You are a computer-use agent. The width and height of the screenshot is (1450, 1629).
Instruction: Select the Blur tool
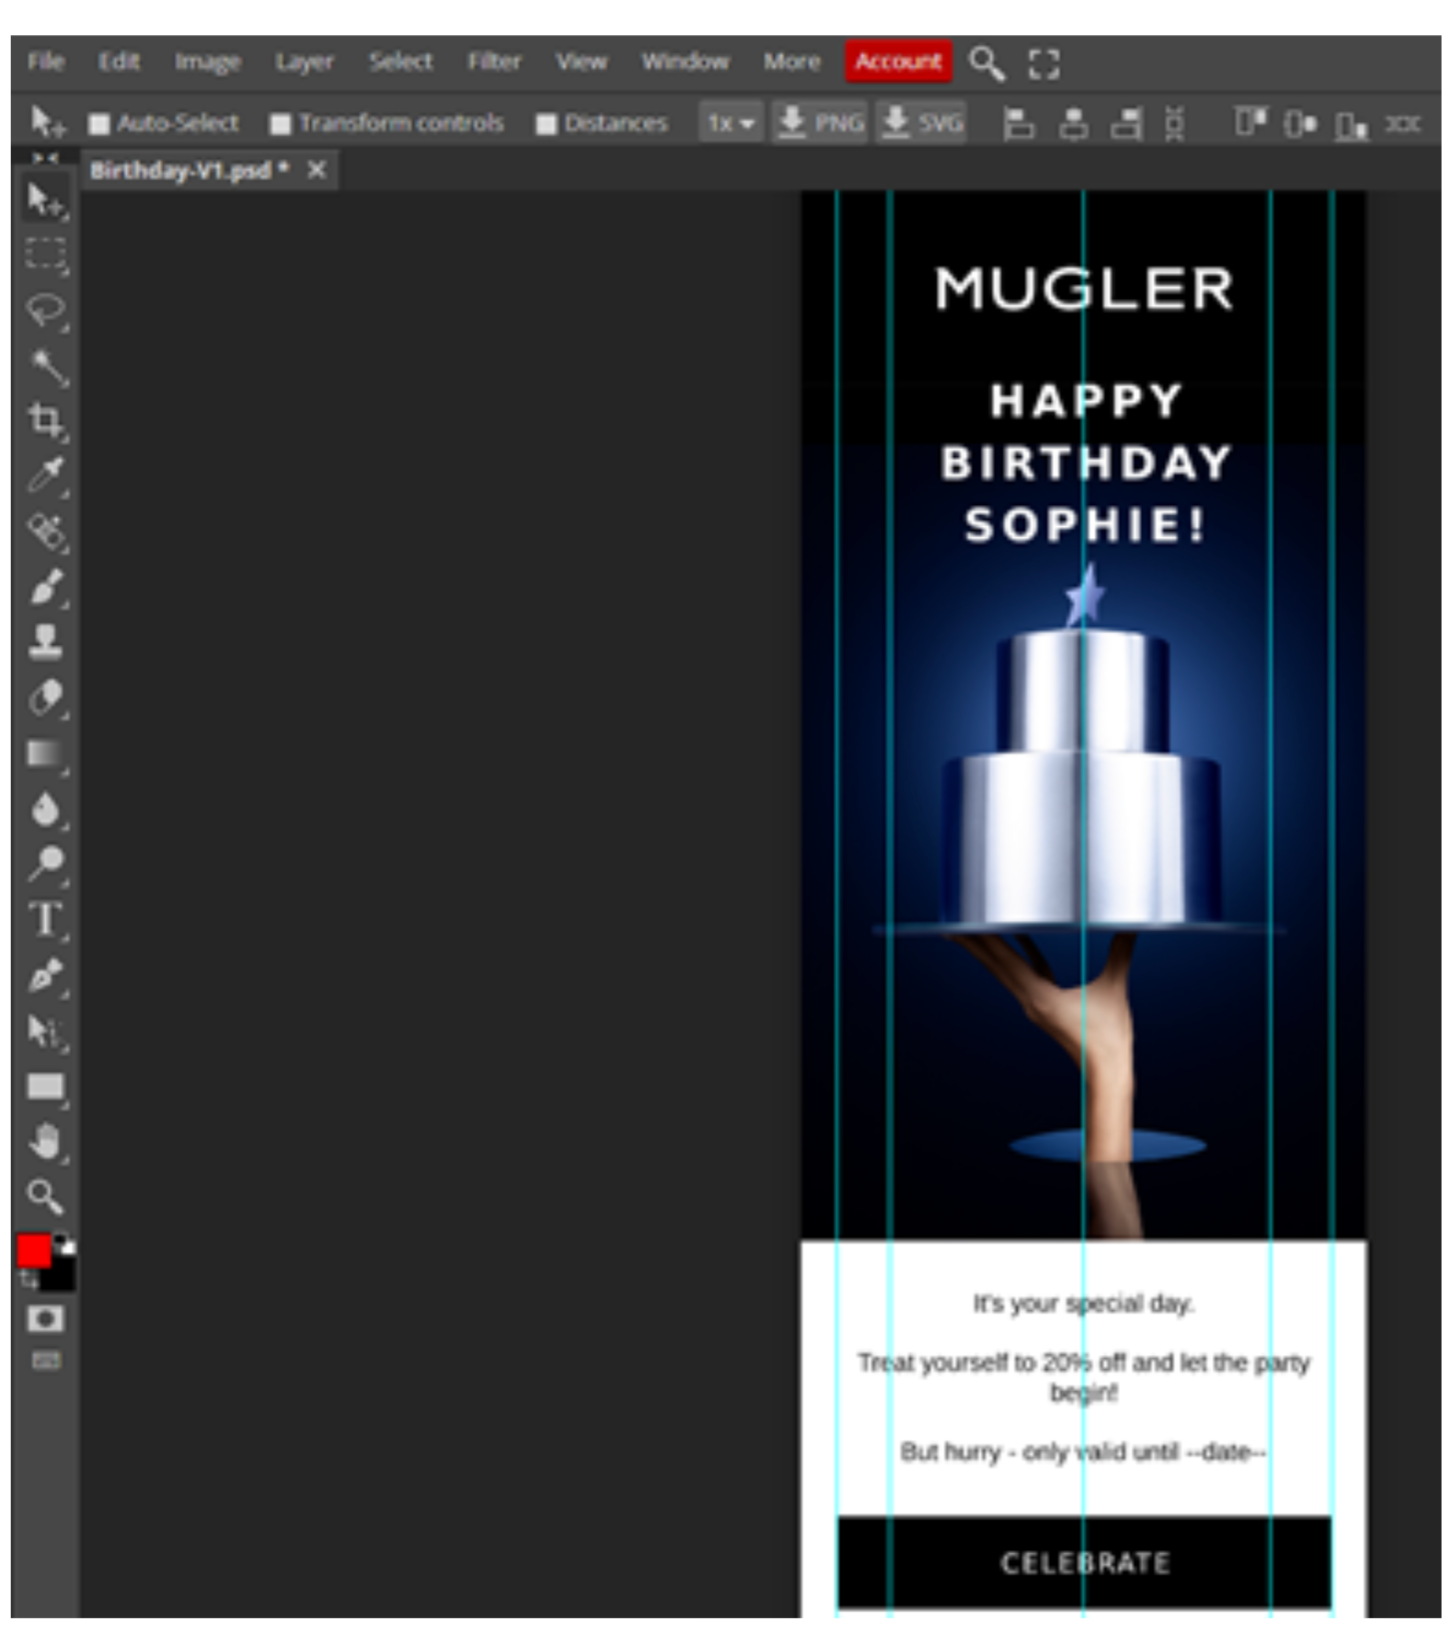coord(45,808)
